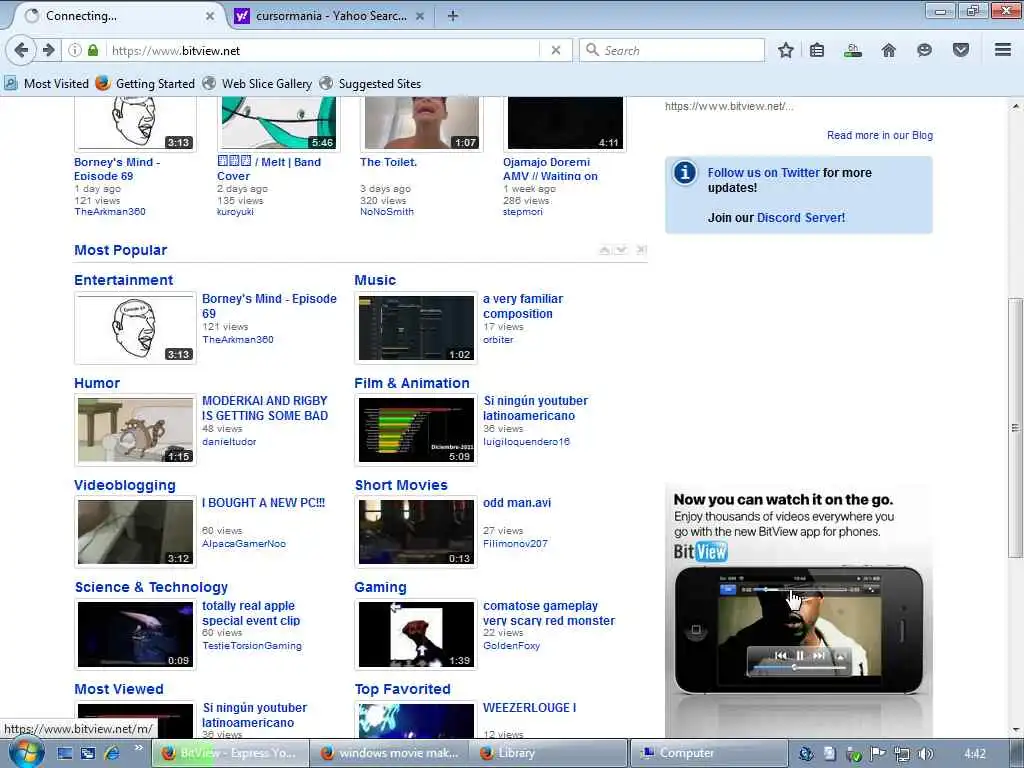This screenshot has width=1024, height=768.
Task: Open the comatose gameplay video thumbnail
Action: click(x=416, y=634)
